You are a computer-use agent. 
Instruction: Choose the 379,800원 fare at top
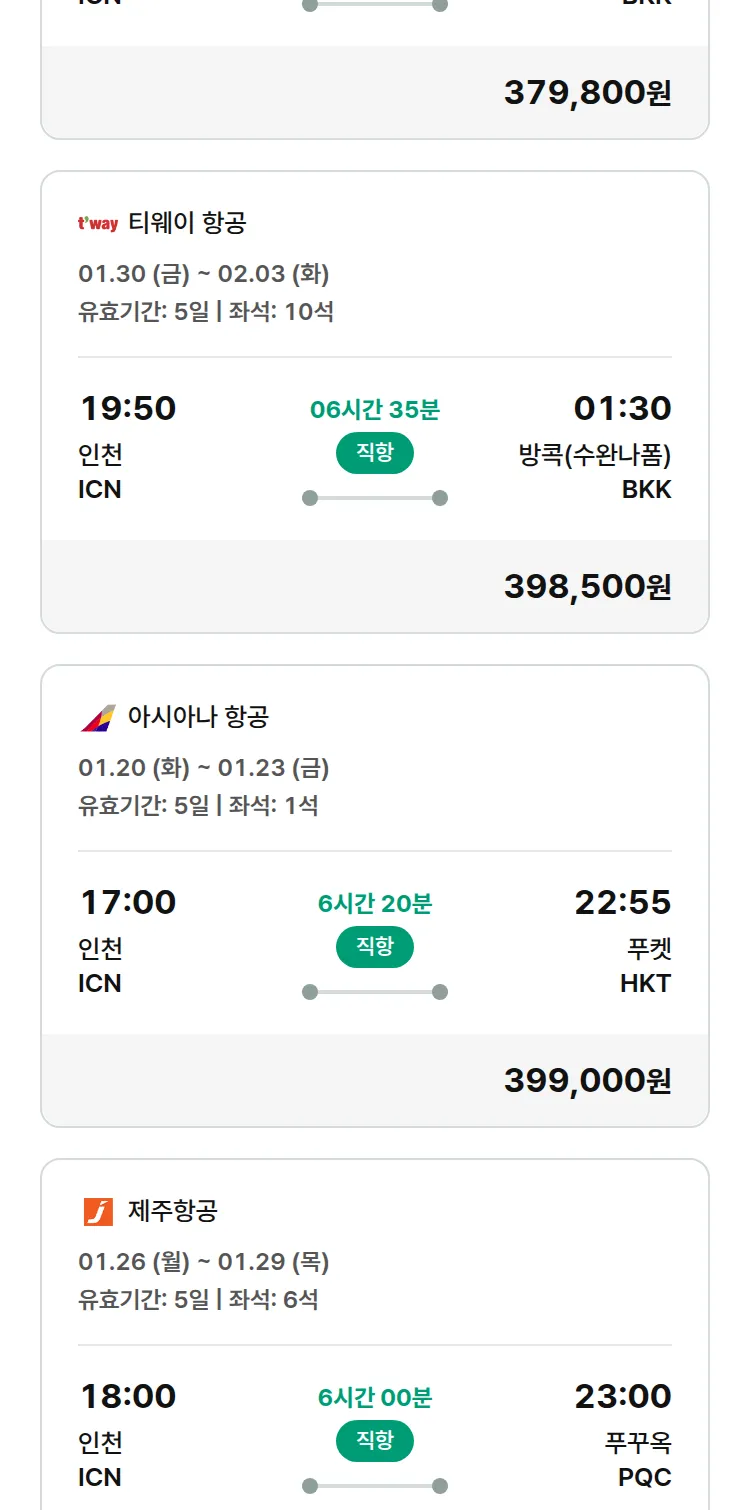tap(587, 93)
